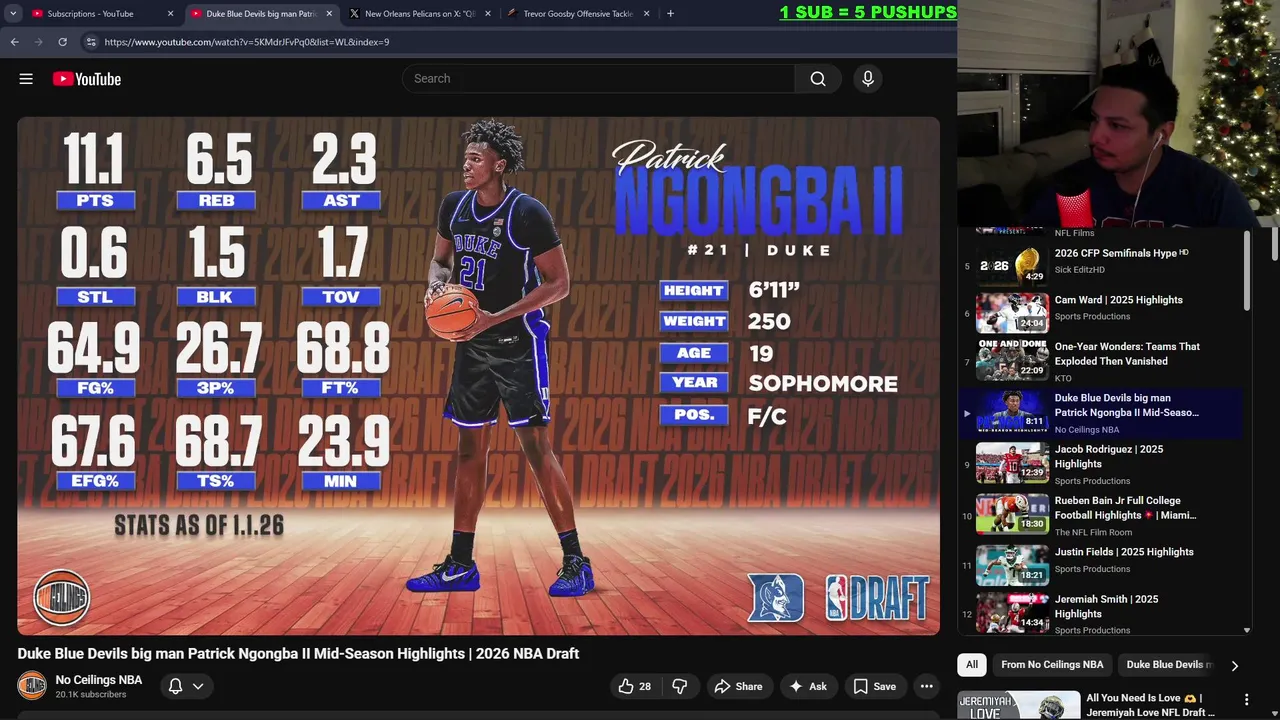Select the All filter chip
Image resolution: width=1280 pixels, height=720 pixels.
point(971,664)
